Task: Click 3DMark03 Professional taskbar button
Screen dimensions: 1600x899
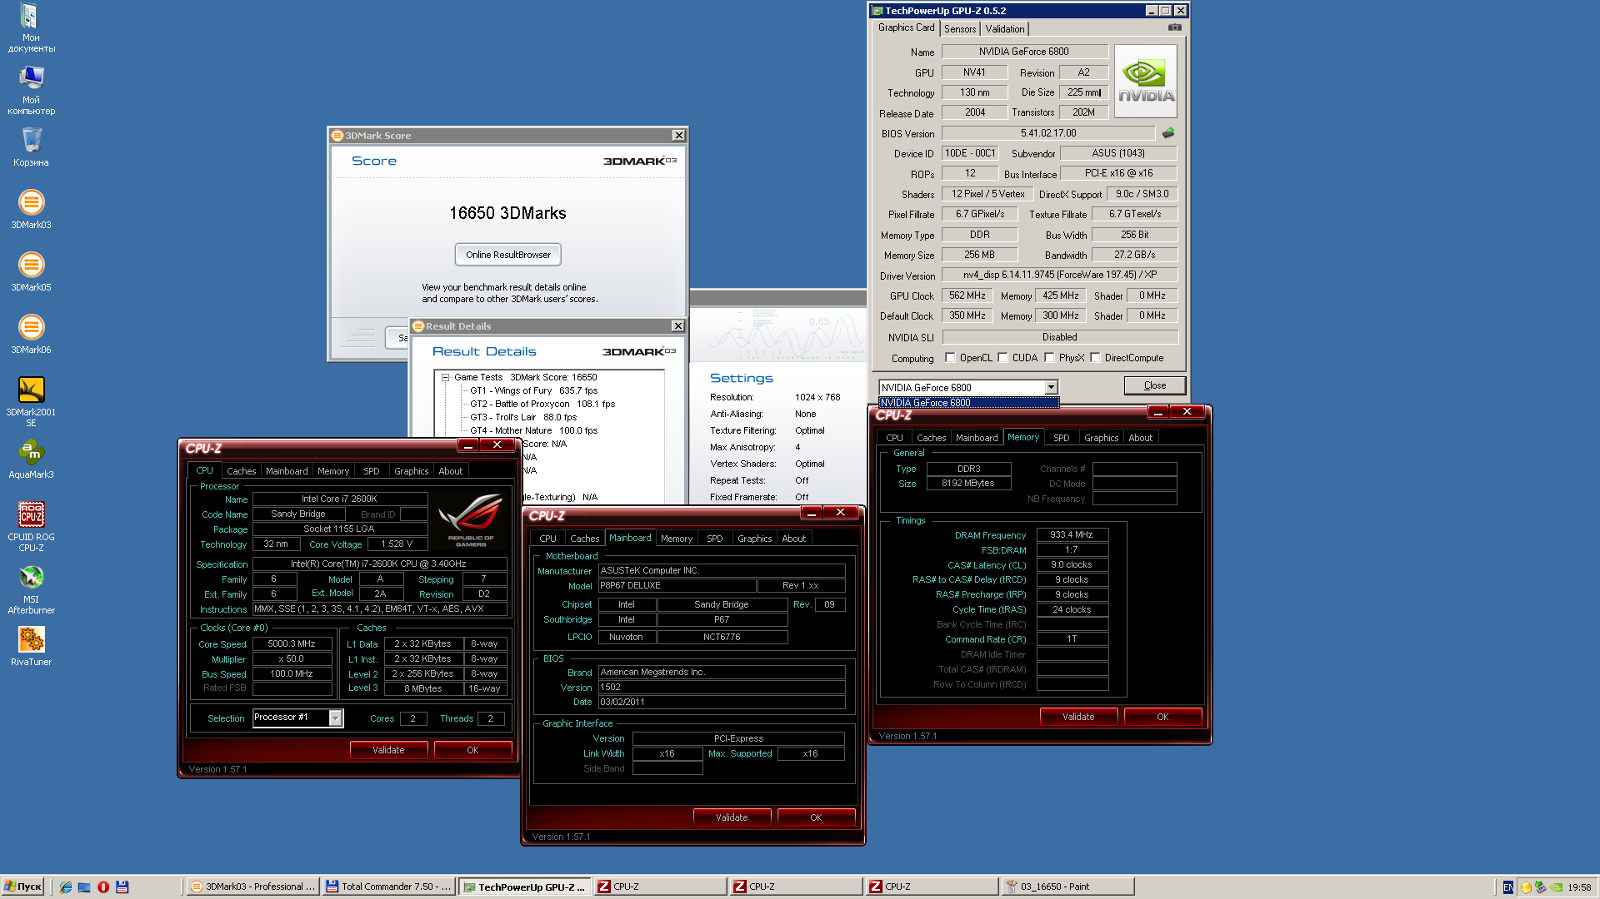Action: 253,887
